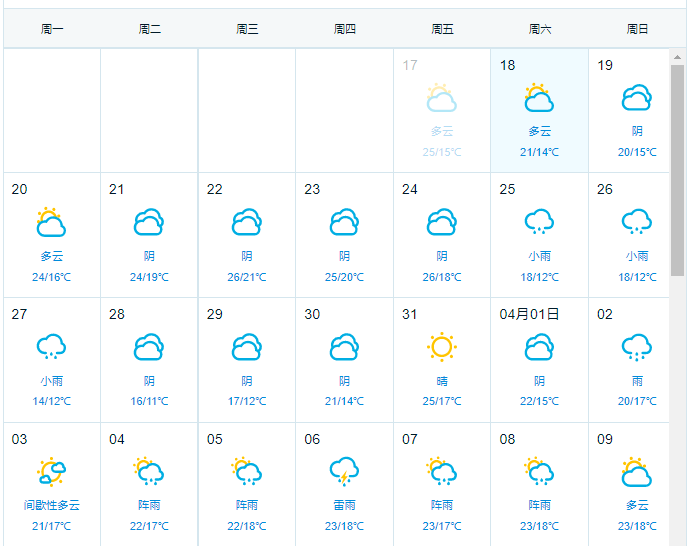Click the 雷雨 label on day 06

point(344,505)
